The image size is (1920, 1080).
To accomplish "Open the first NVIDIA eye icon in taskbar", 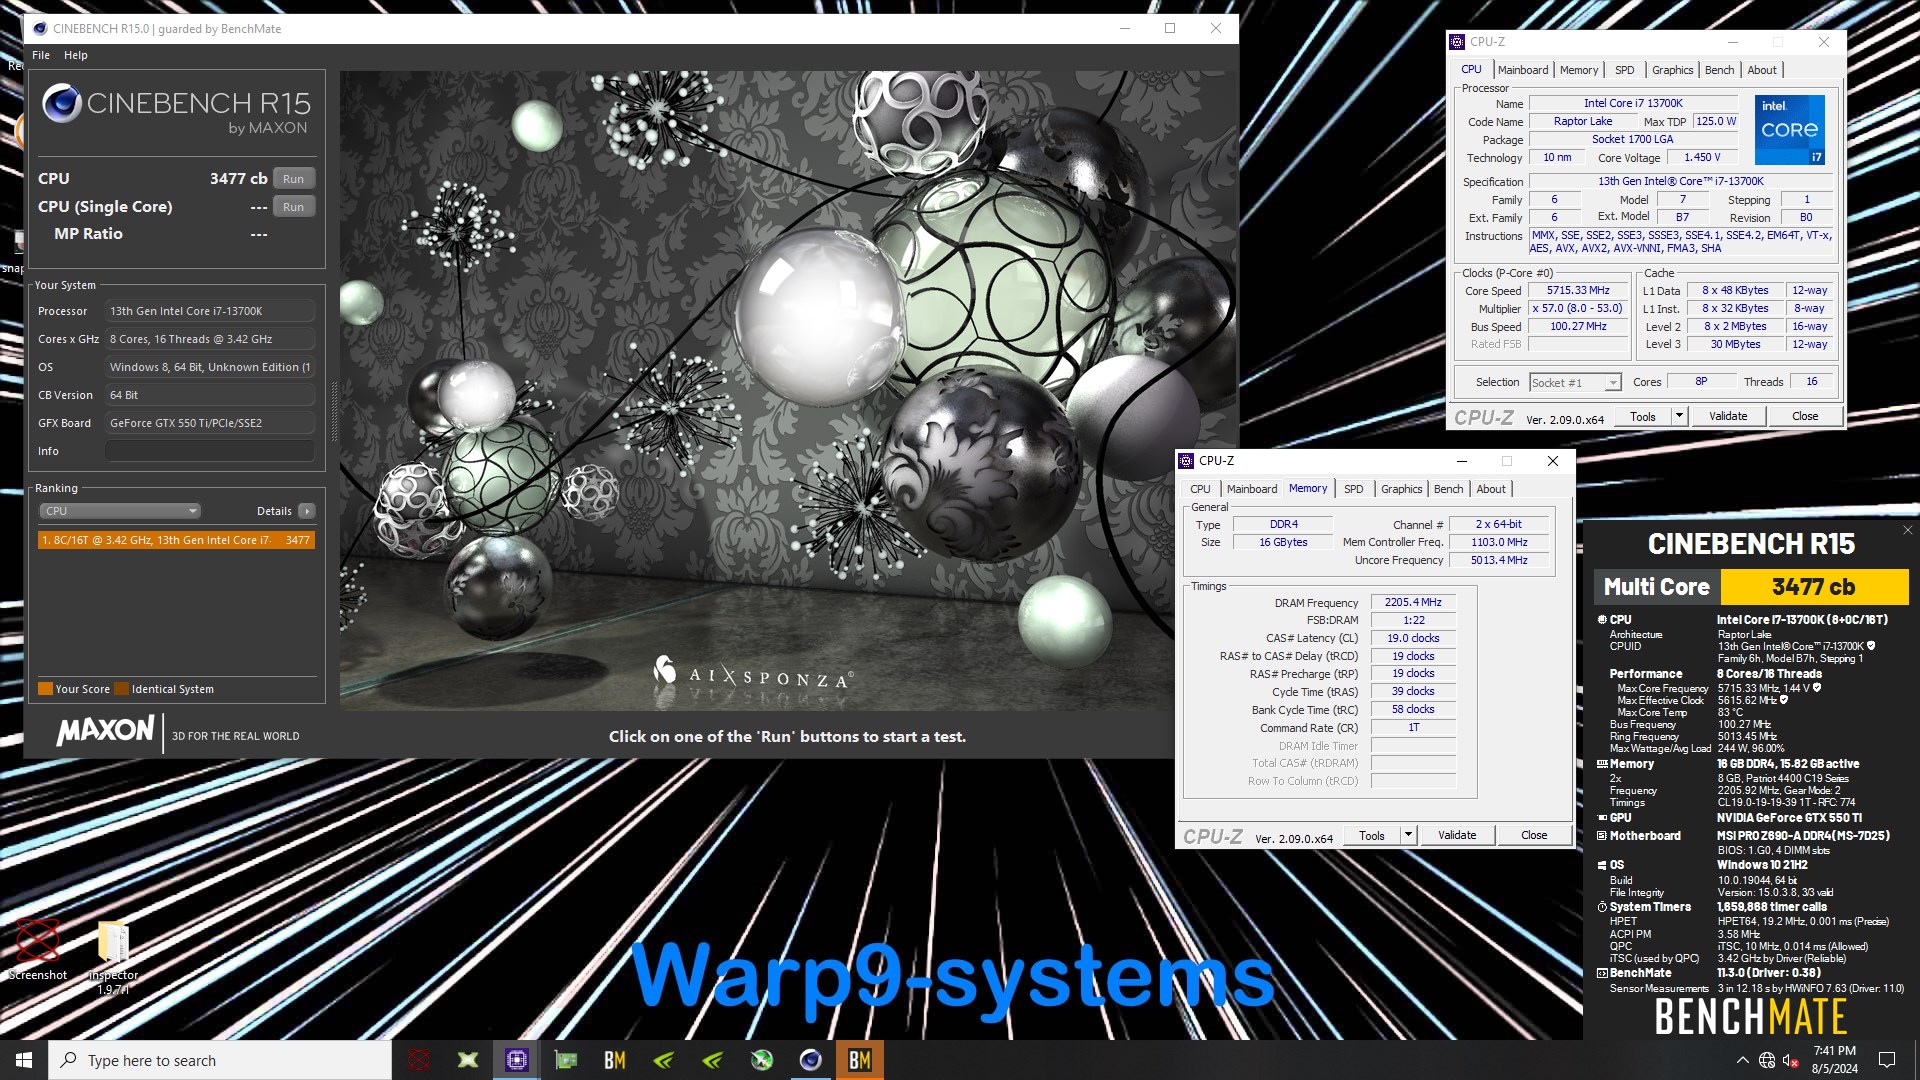I will [664, 1060].
